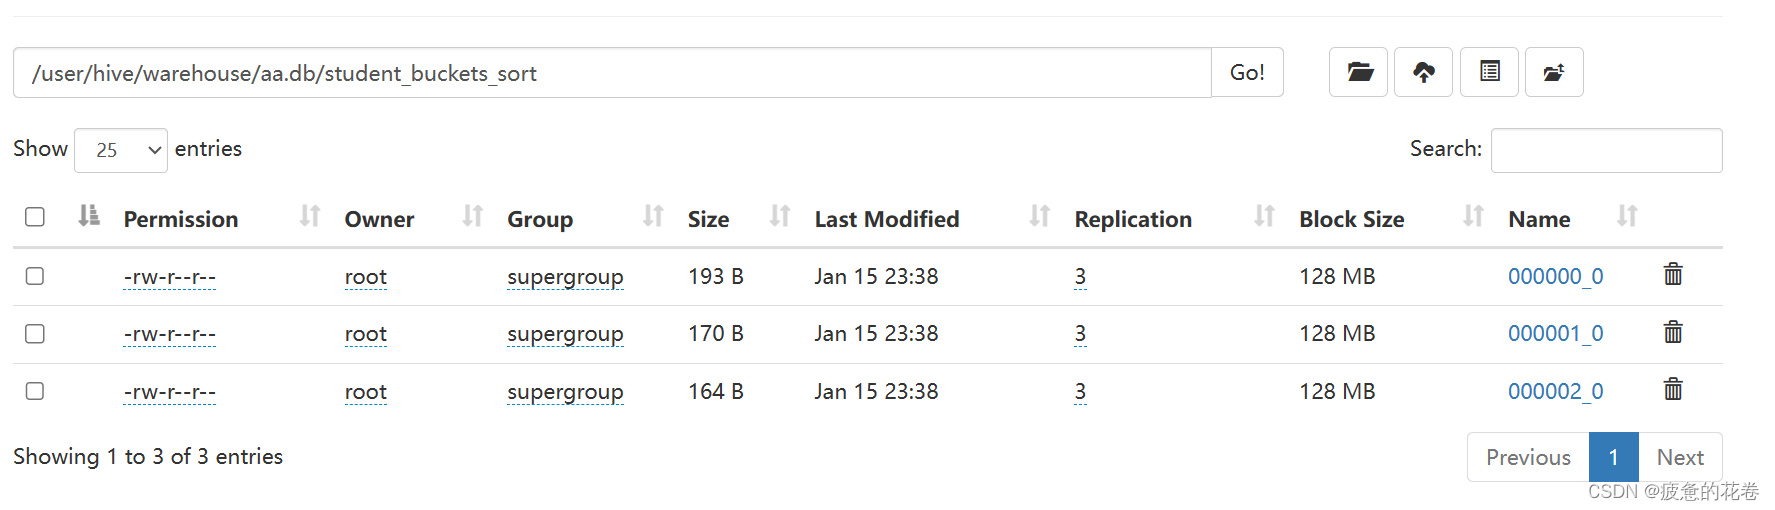Image resolution: width=1775 pixels, height=510 pixels.
Task: Click the folder-with-arrow icon button
Action: pos(1553,72)
